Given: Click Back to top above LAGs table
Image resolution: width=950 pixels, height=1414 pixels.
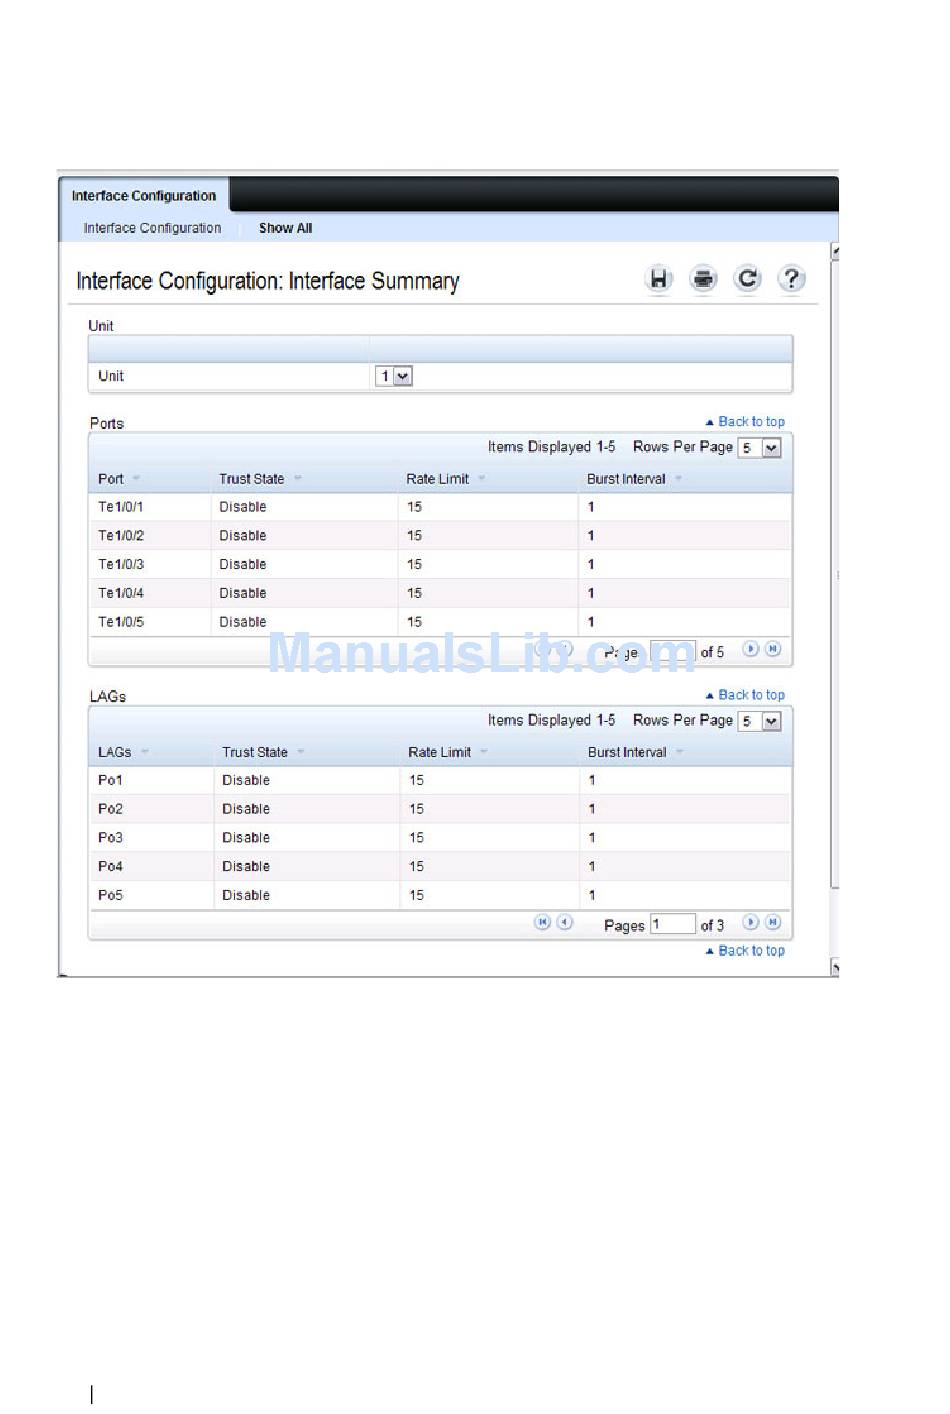Looking at the screenshot, I should click(745, 694).
